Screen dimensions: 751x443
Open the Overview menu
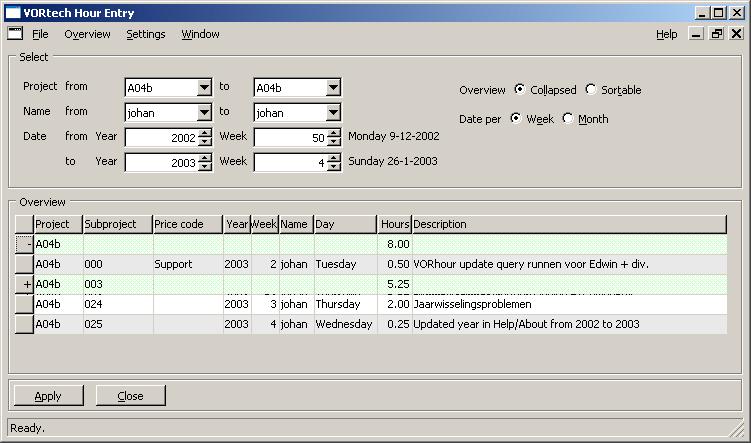point(87,34)
